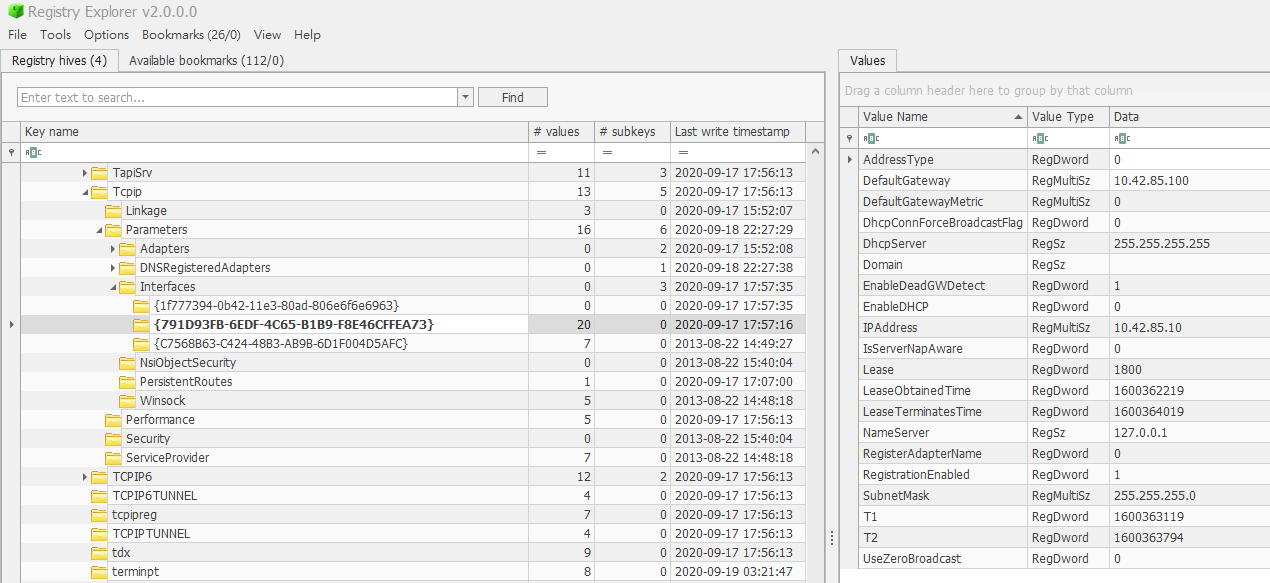
Task: Select the Linkage folder icon
Action: click(113, 211)
